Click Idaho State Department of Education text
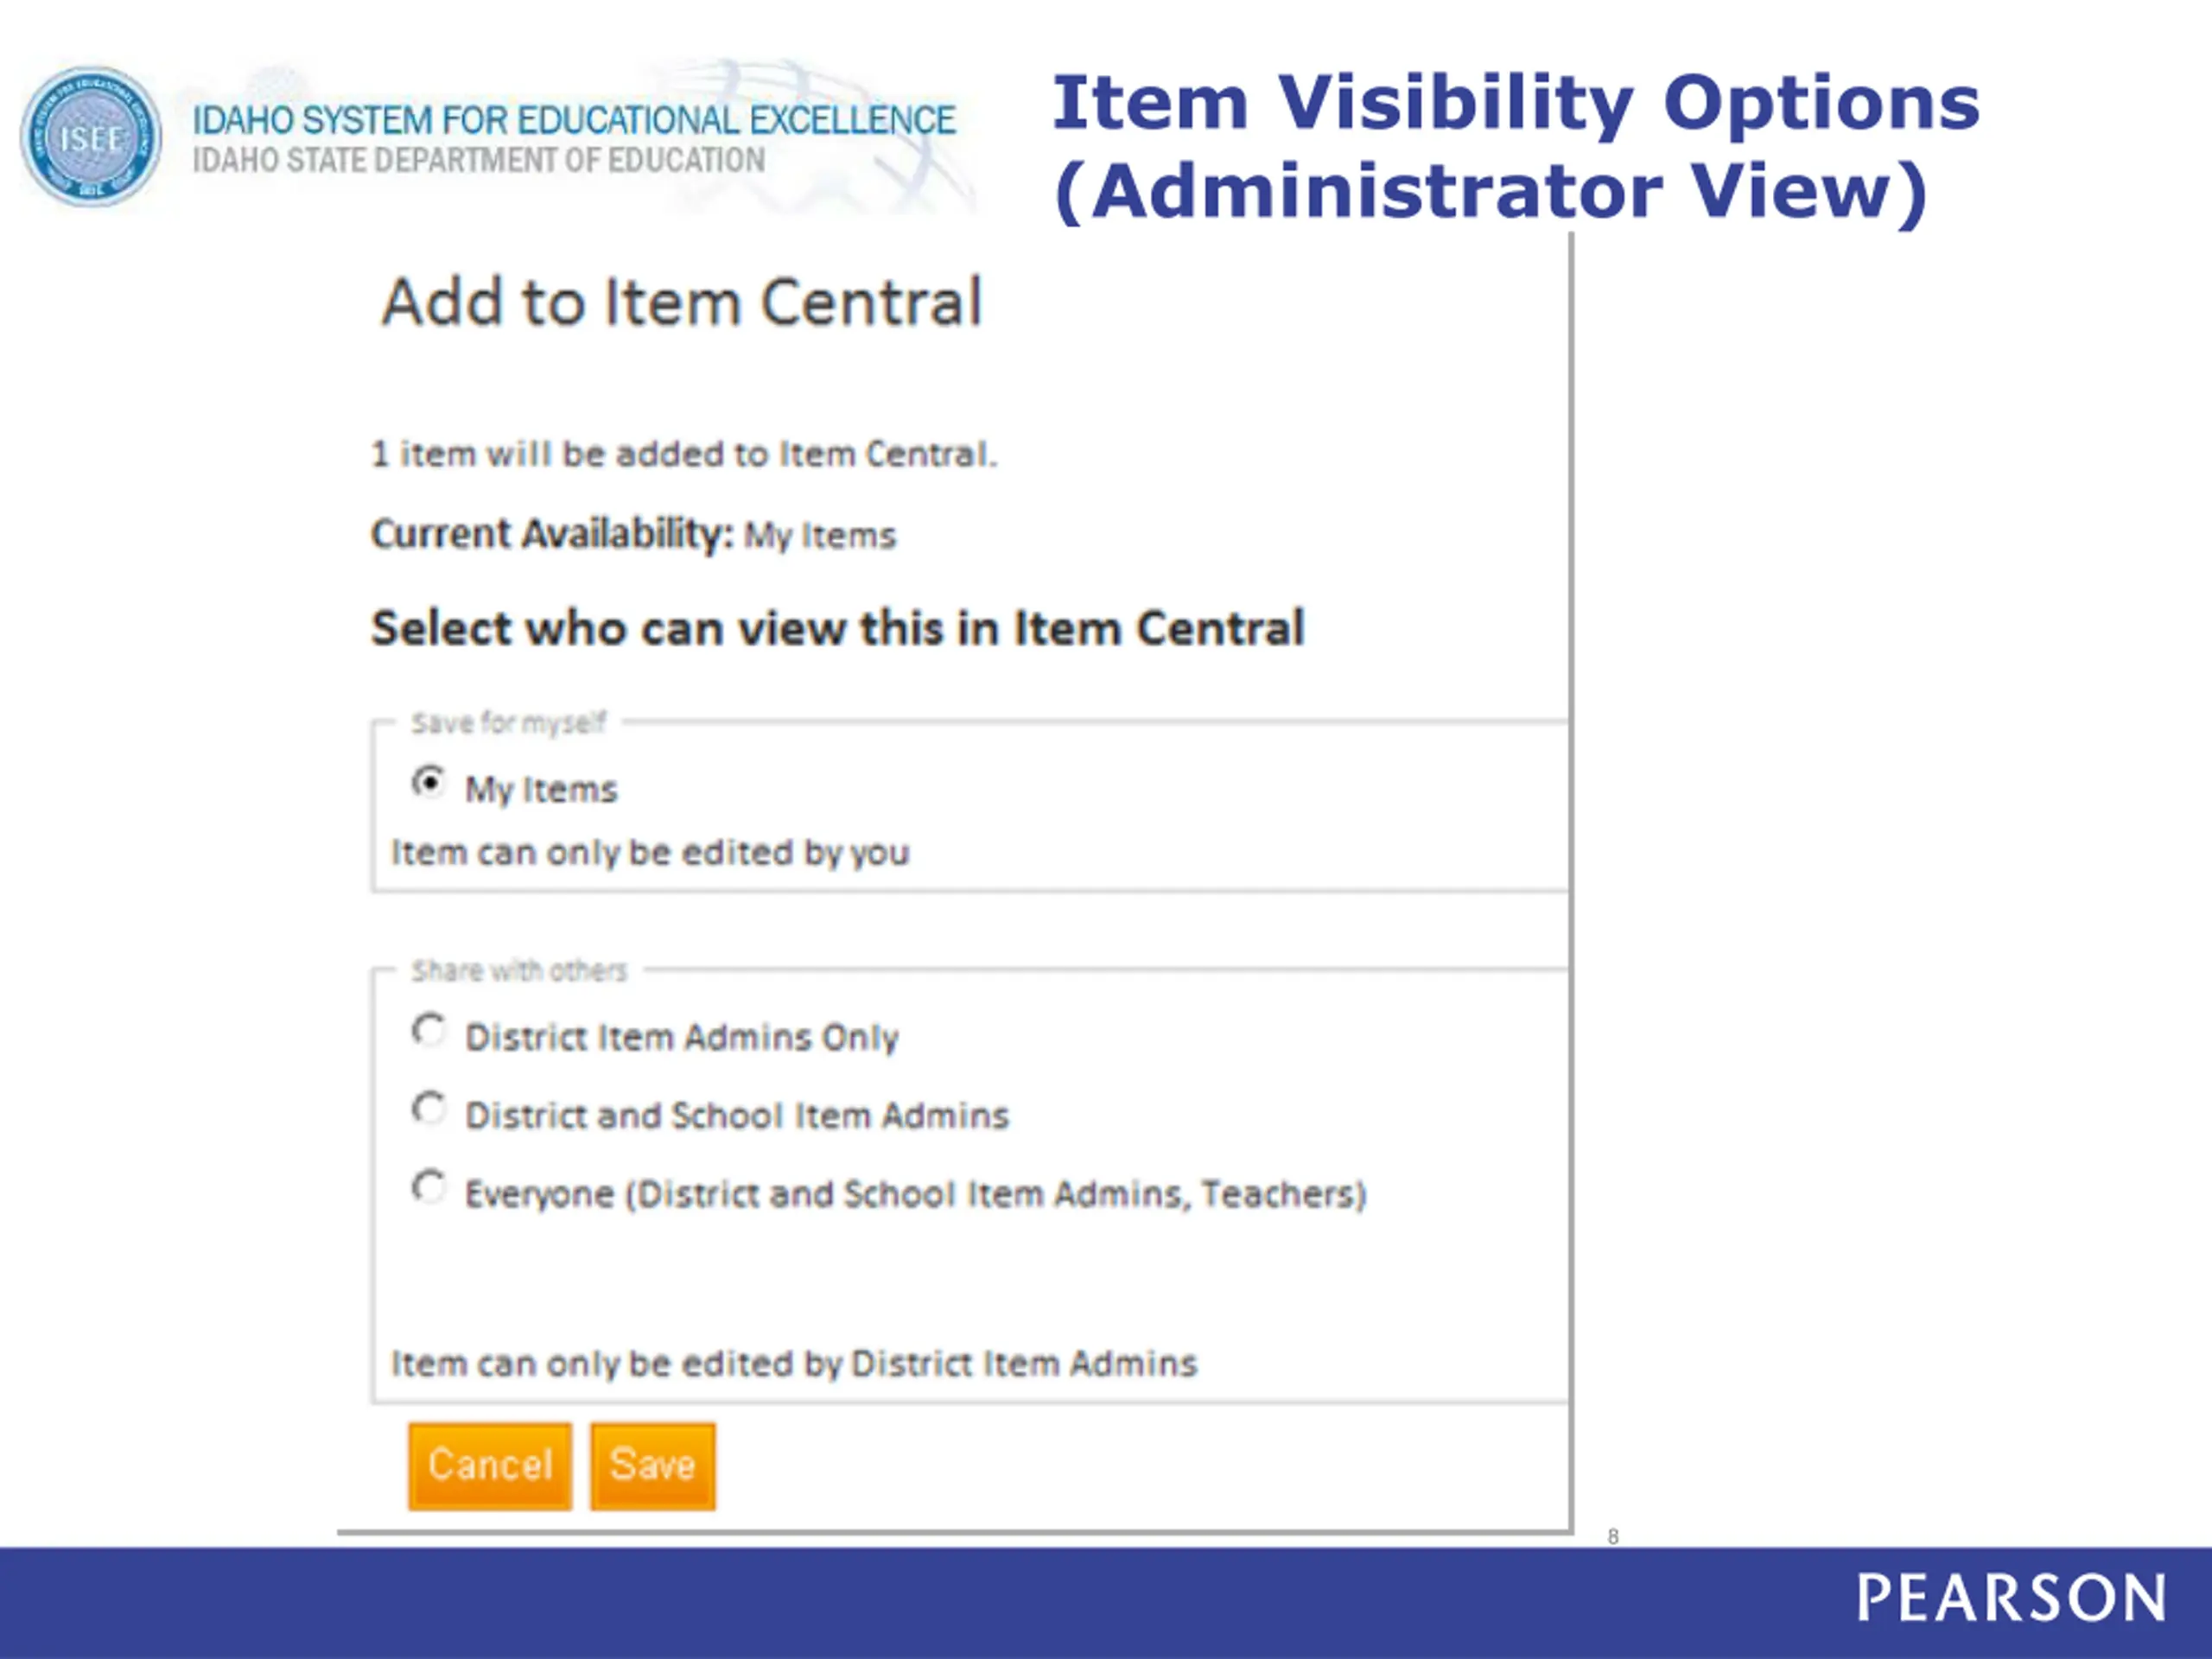 point(478,161)
